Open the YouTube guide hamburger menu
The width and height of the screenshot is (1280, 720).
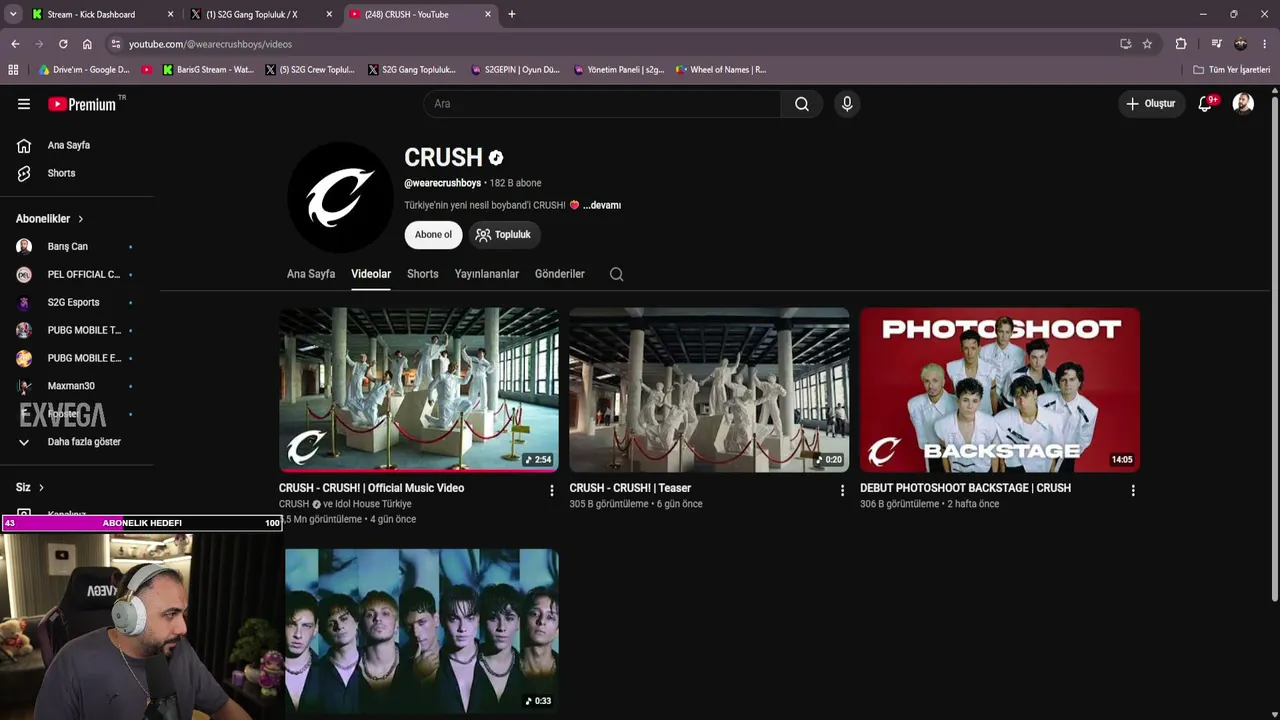pyautogui.click(x=24, y=104)
